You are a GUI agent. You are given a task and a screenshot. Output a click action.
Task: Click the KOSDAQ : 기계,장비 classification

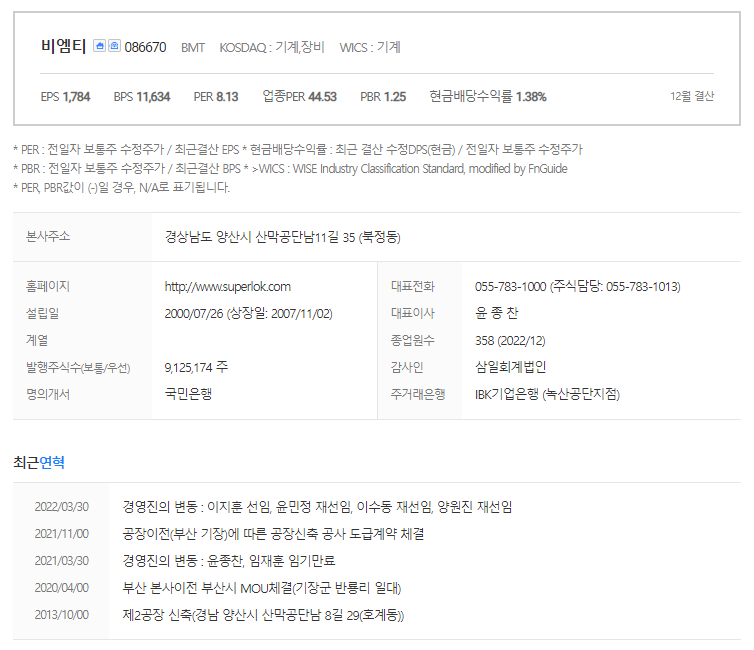point(272,47)
